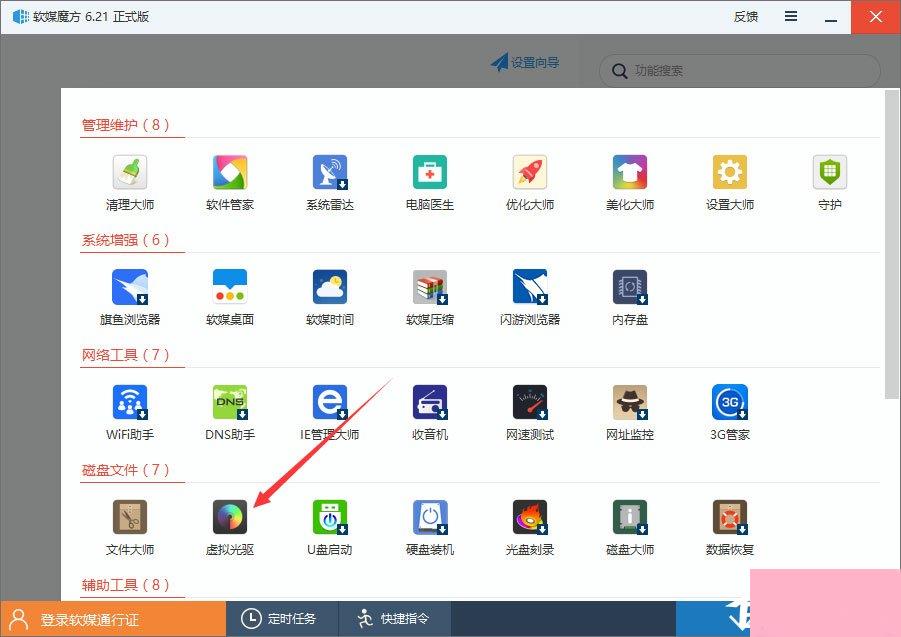The image size is (901, 637).
Task: Select the 磁盘文件 (7) category header
Action: [x=126, y=469]
